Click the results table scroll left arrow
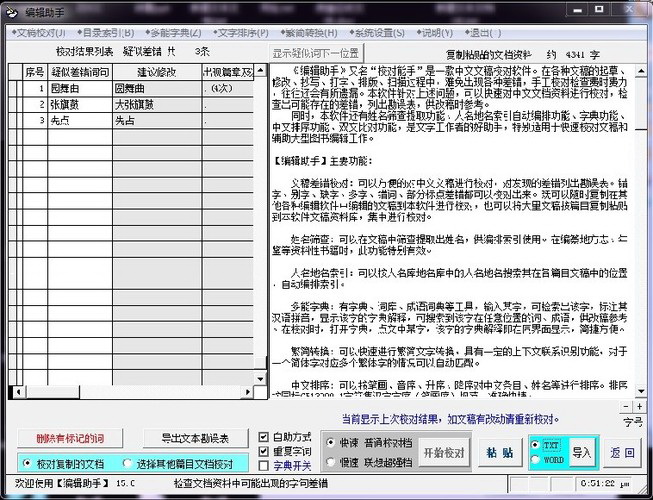Viewport: 653px width, 500px height. coord(18,392)
